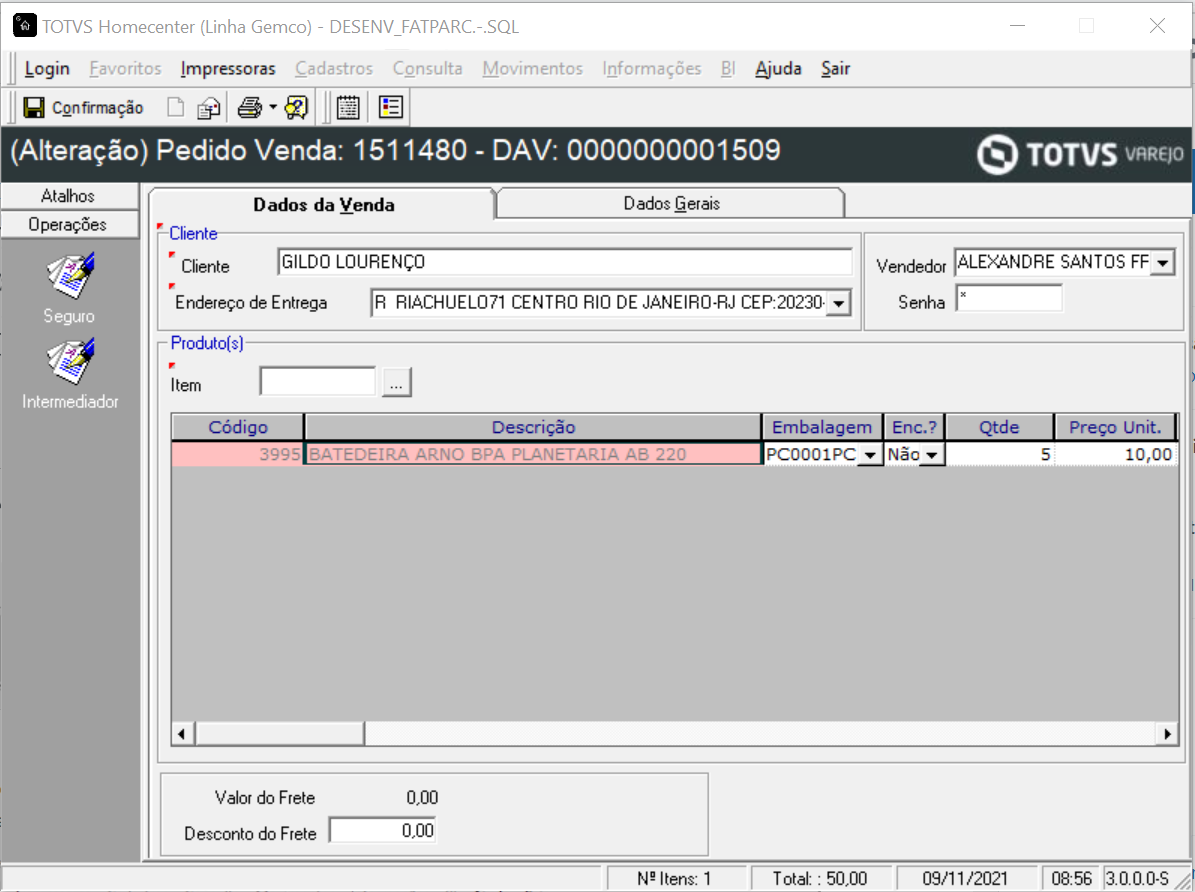Click the printer icon in toolbar

click(249, 107)
